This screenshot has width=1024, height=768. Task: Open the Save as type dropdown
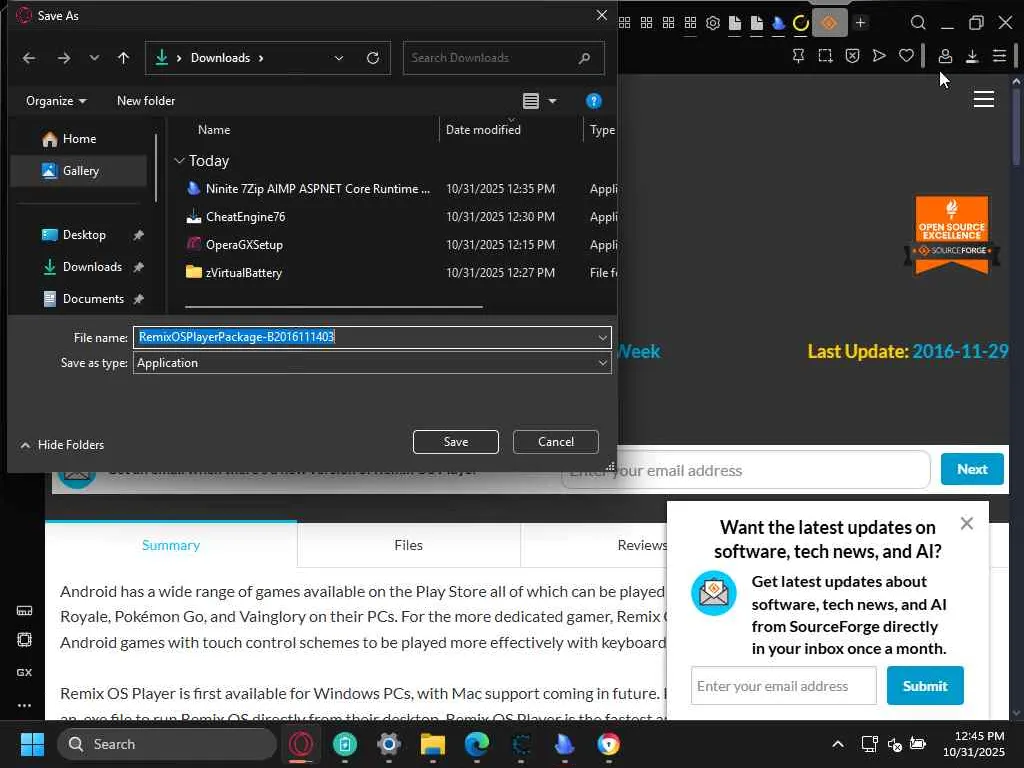click(372, 363)
